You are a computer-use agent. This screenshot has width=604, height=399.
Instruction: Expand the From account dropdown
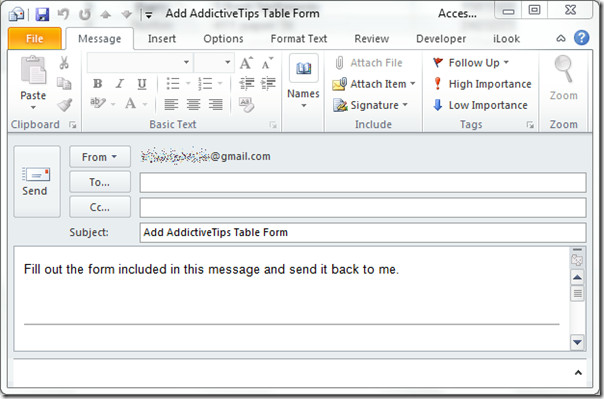click(100, 157)
